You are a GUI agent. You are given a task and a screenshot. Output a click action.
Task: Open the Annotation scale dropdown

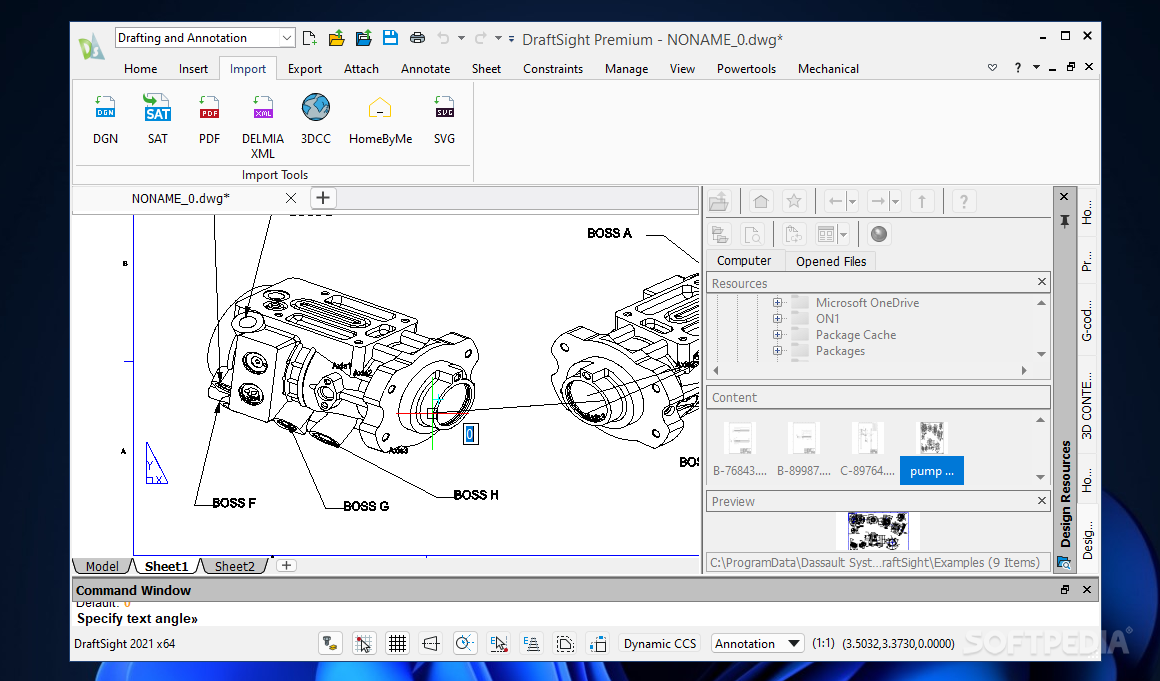coord(794,643)
